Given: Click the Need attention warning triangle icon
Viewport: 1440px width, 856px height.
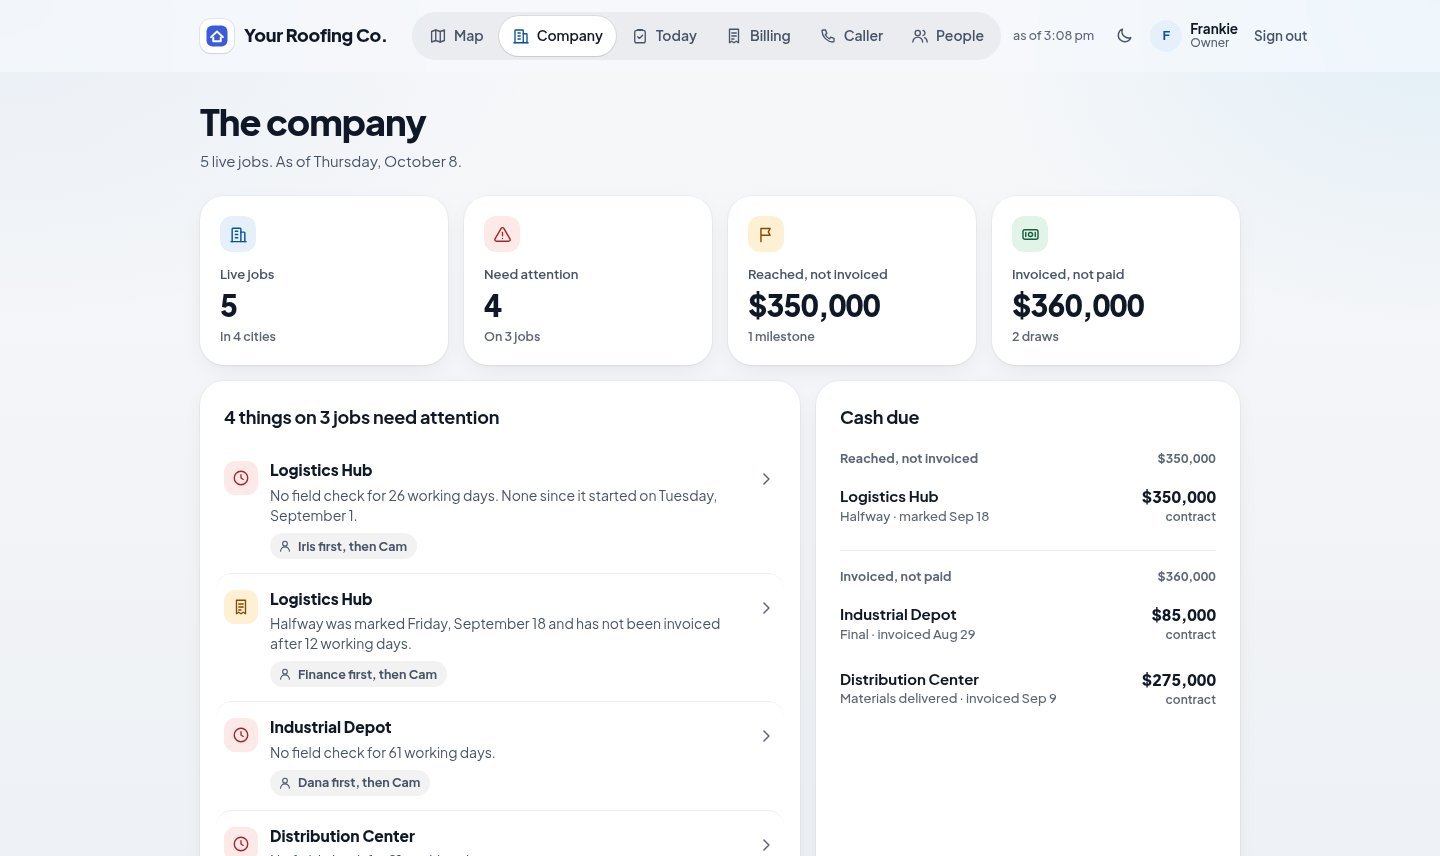Looking at the screenshot, I should (502, 234).
